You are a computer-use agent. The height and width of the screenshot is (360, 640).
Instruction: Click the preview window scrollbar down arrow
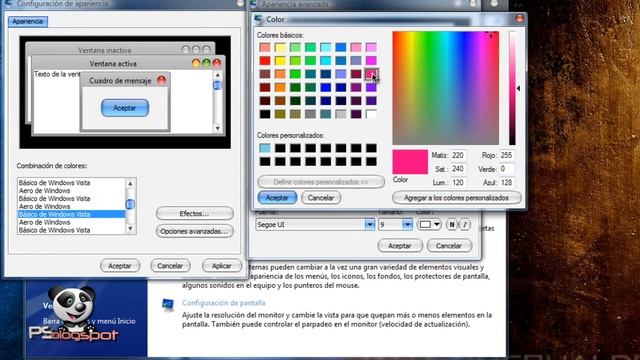(217, 128)
